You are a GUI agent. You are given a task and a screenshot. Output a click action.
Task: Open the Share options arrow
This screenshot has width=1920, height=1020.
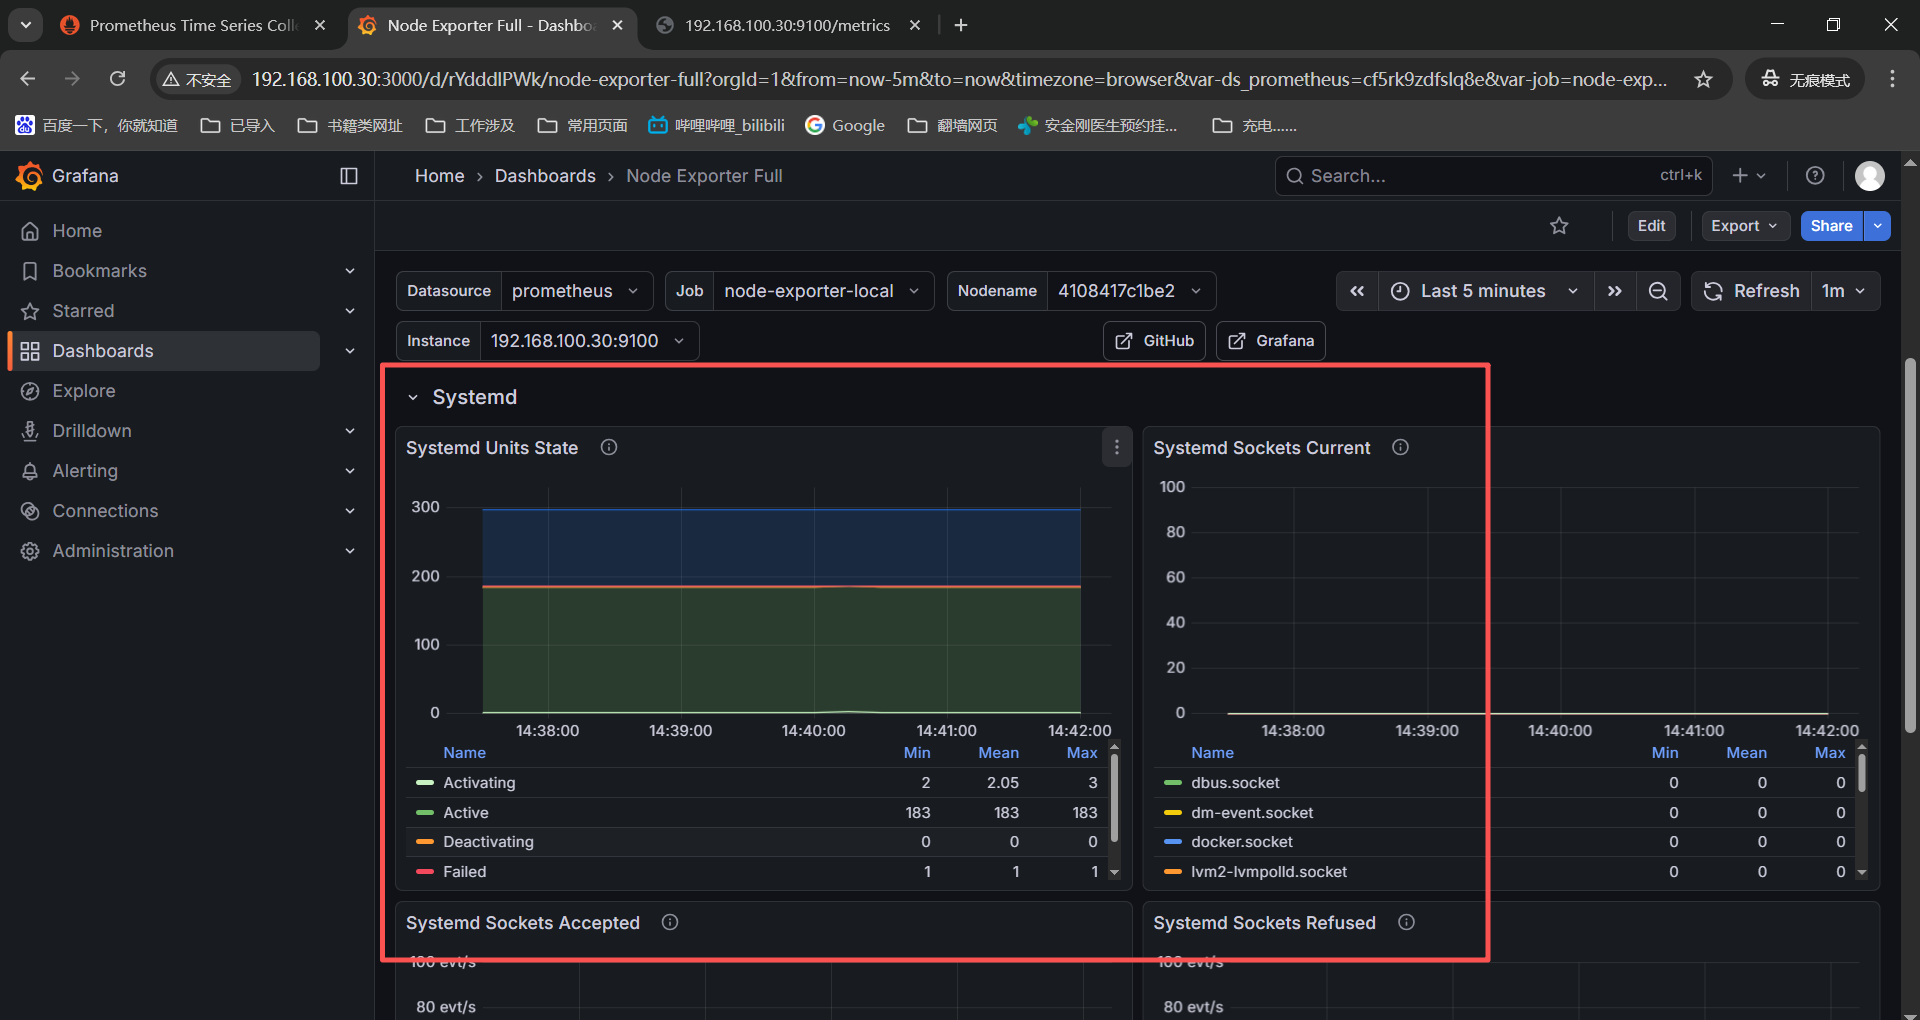(1878, 226)
